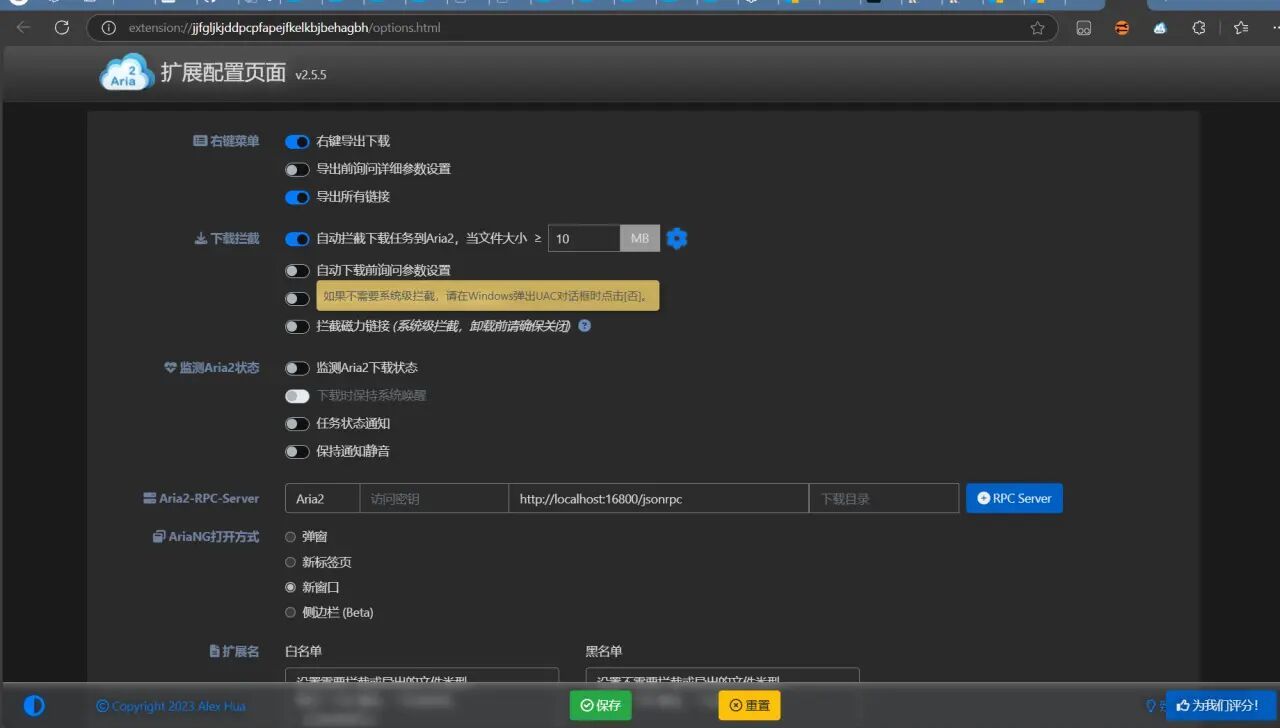1280x728 pixels.
Task: Click the RPC URL field with localhost:16800
Action: coord(659,498)
